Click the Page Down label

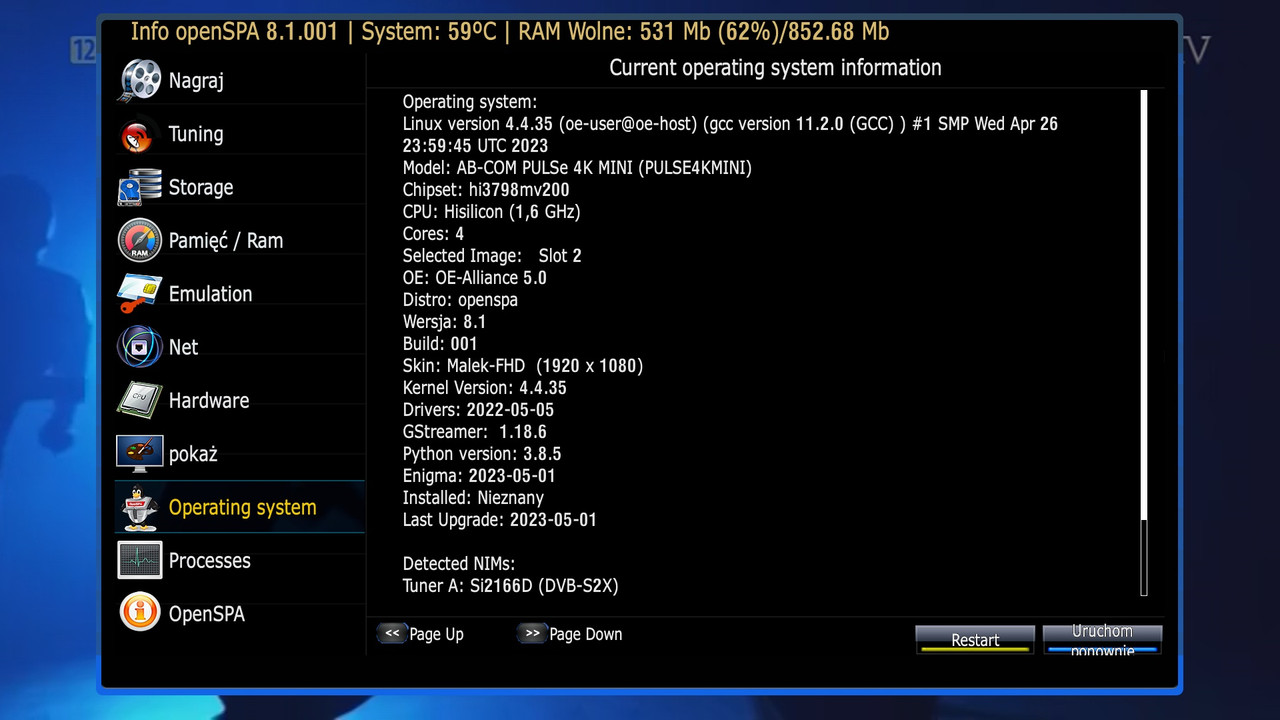586,634
